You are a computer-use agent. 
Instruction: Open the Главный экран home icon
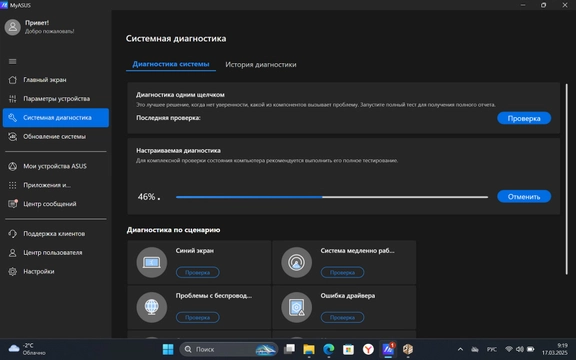12,80
